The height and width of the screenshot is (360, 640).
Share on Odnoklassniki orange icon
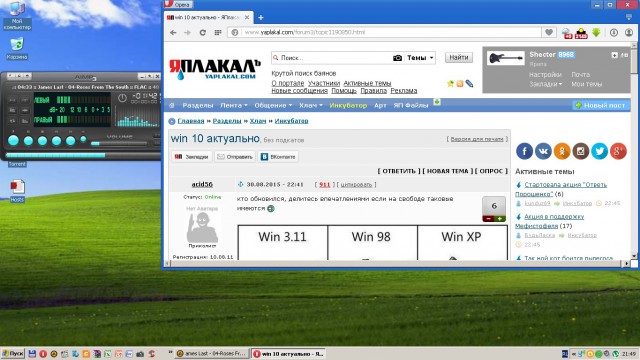tap(562, 151)
